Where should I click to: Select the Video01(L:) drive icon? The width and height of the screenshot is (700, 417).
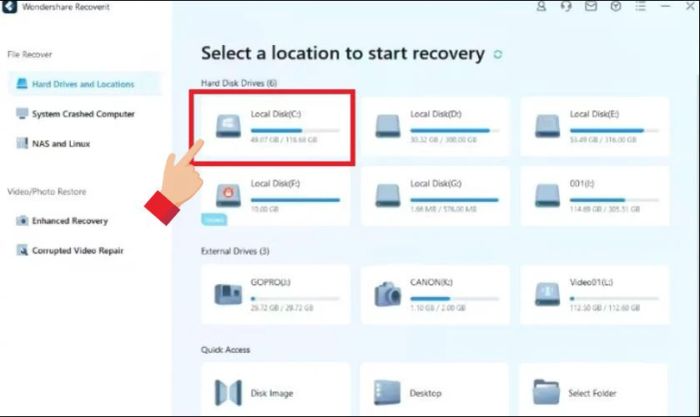coord(547,294)
